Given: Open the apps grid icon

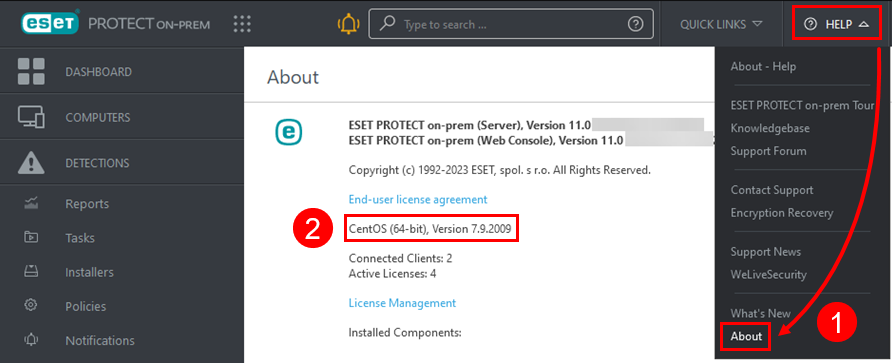Looking at the screenshot, I should coord(242,24).
